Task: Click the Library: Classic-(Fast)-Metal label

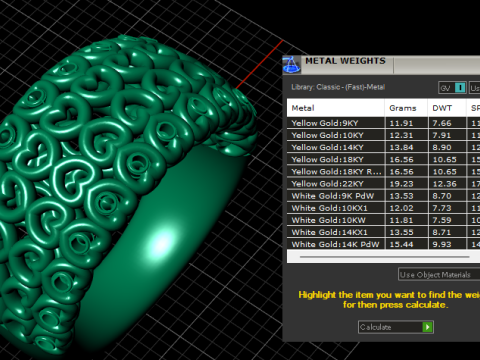Action: click(338, 87)
